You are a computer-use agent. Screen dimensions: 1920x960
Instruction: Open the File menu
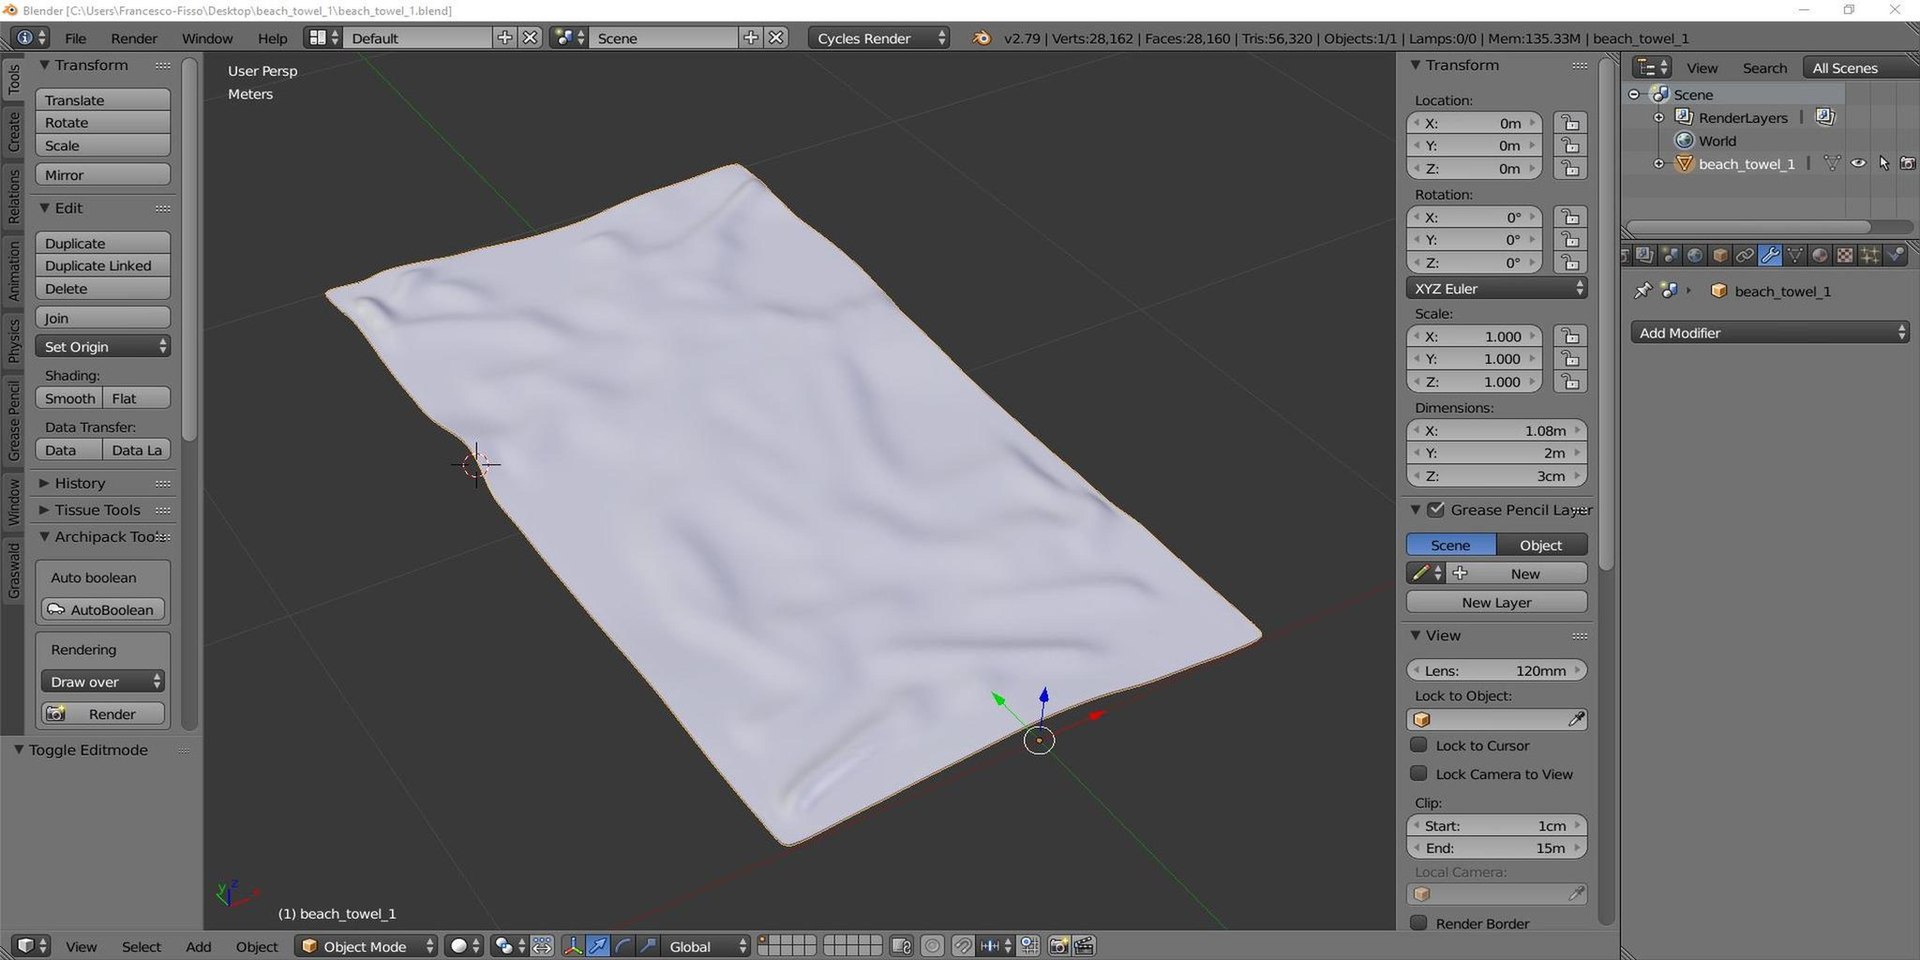pyautogui.click(x=75, y=38)
